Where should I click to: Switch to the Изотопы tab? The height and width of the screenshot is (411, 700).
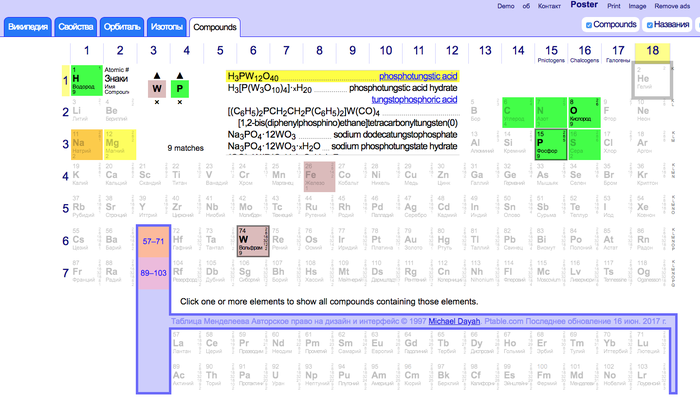[x=165, y=25]
